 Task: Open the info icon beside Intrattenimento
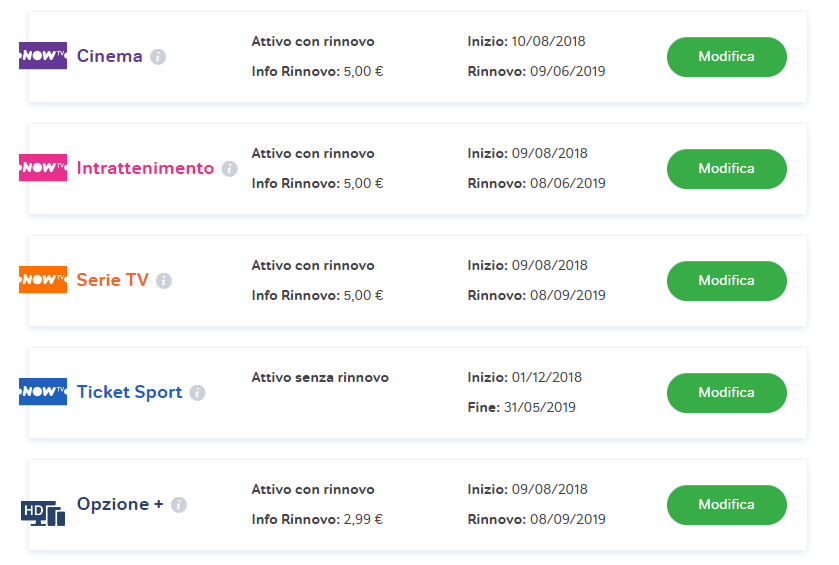tap(230, 169)
